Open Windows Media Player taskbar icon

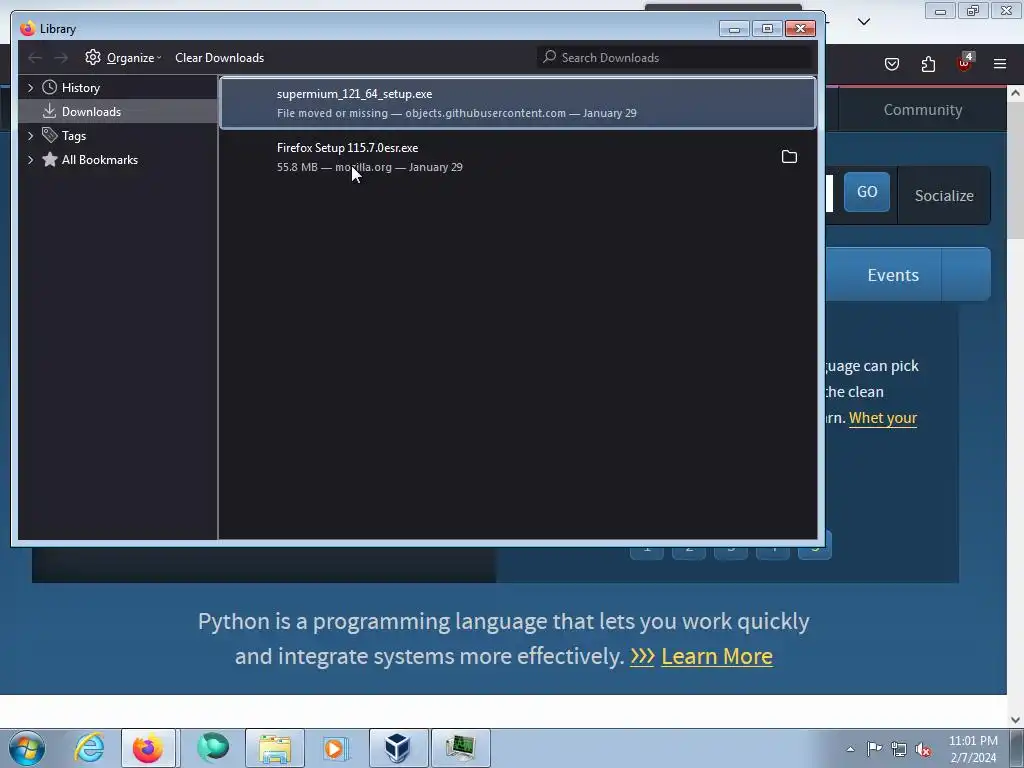(336, 748)
